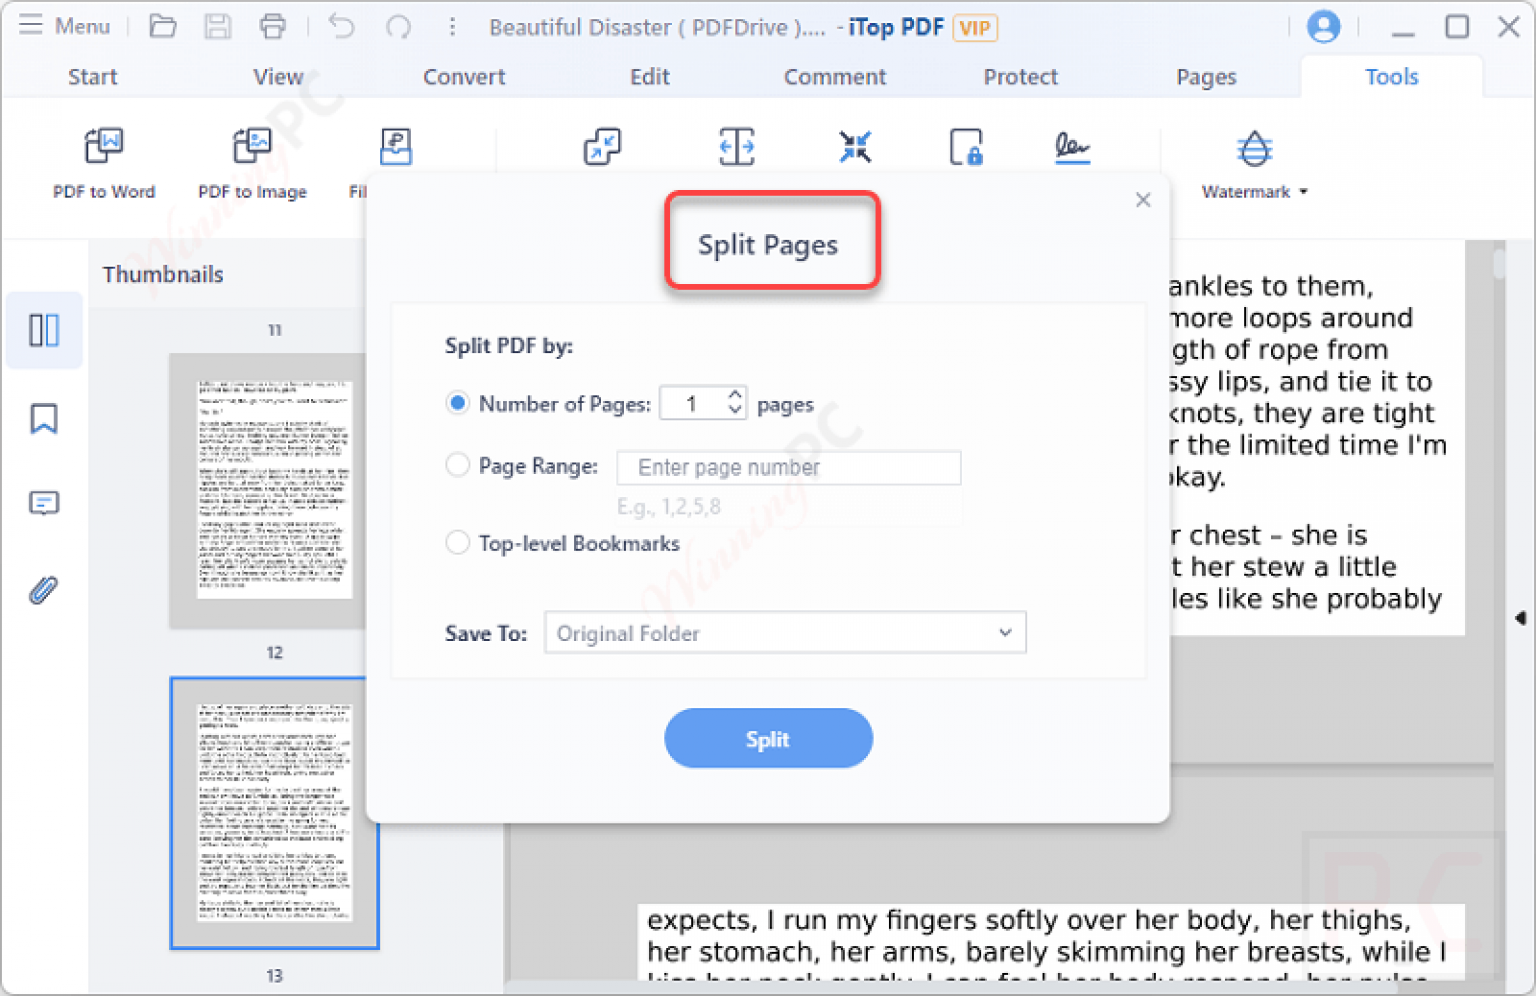The height and width of the screenshot is (996, 1536).
Task: Click the Split button
Action: 768,738
